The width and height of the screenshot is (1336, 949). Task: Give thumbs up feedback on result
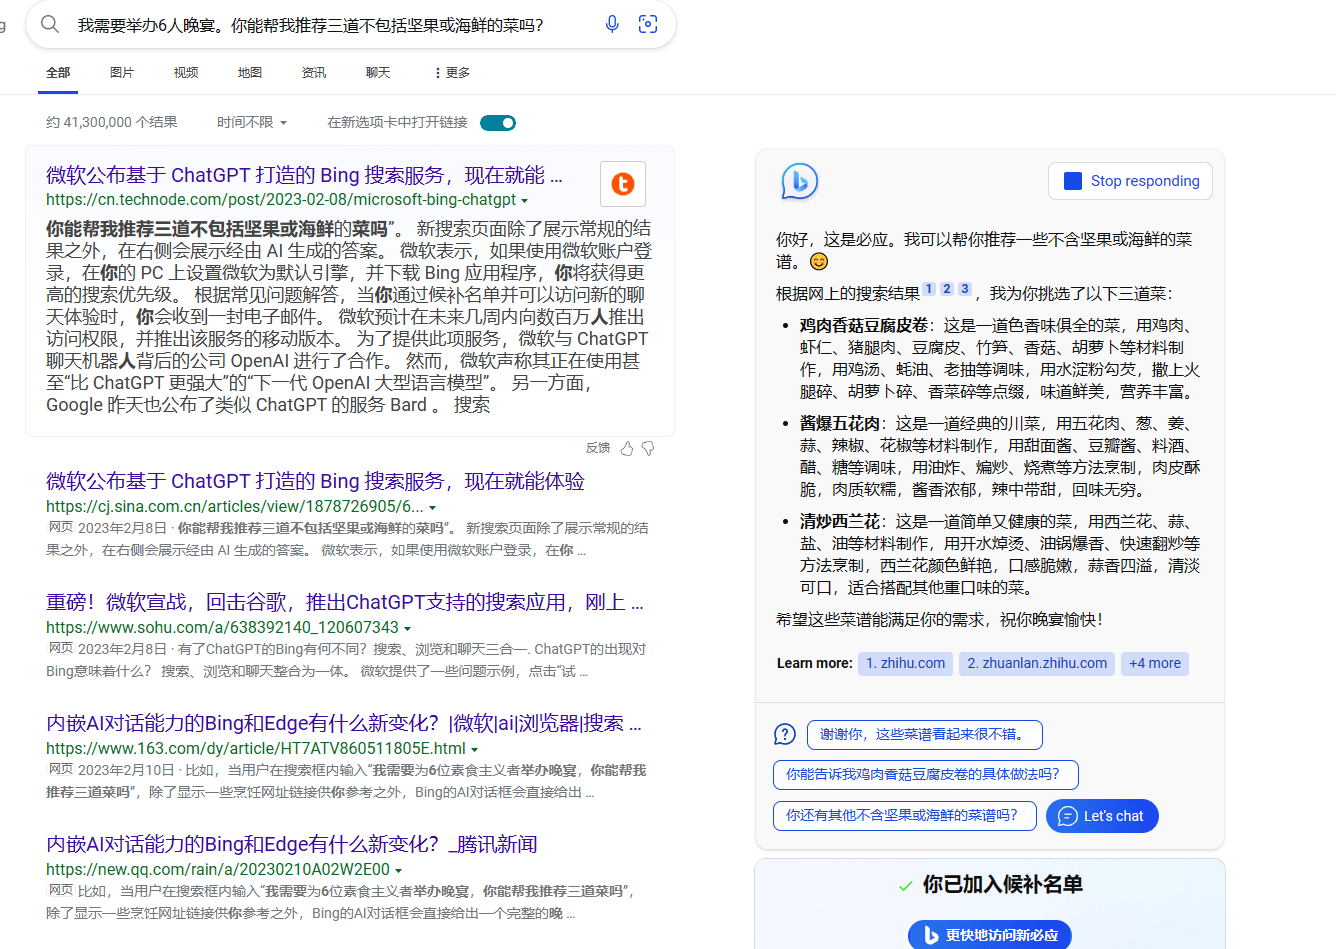click(x=627, y=448)
